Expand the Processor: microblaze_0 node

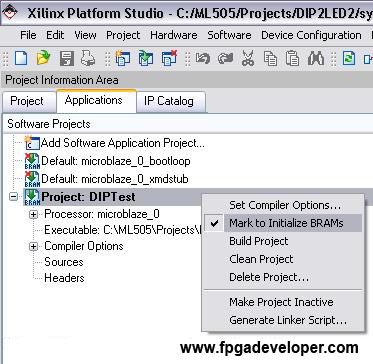pyautogui.click(x=33, y=214)
